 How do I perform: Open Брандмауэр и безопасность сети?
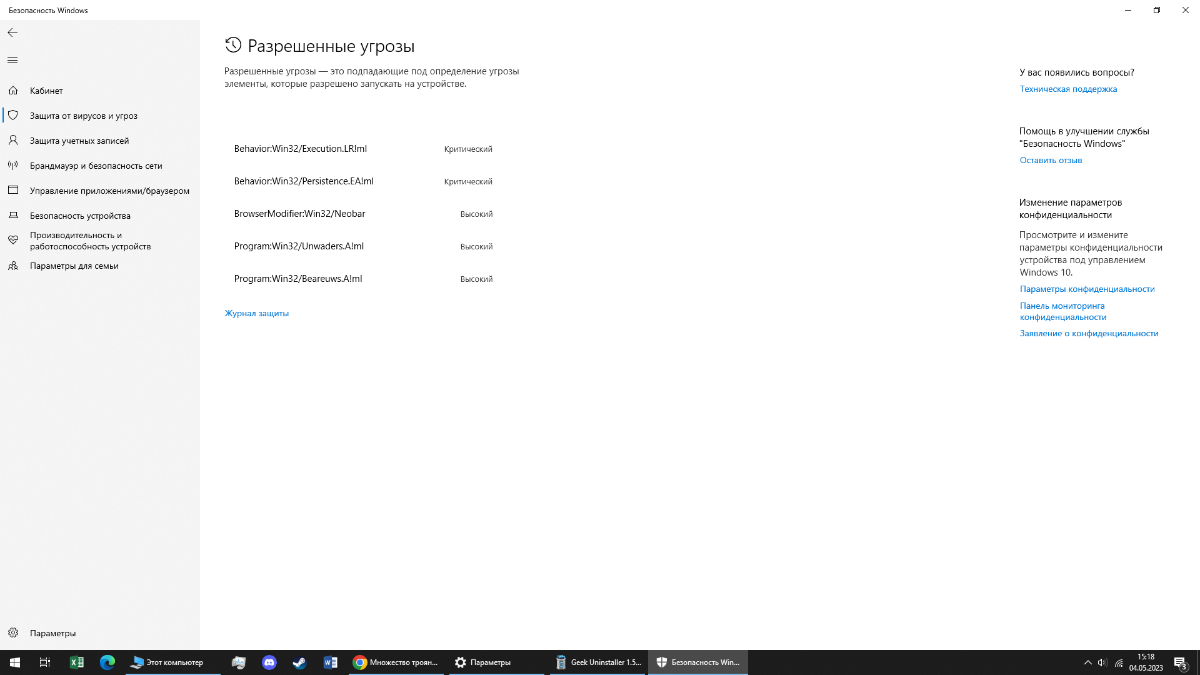(100, 166)
